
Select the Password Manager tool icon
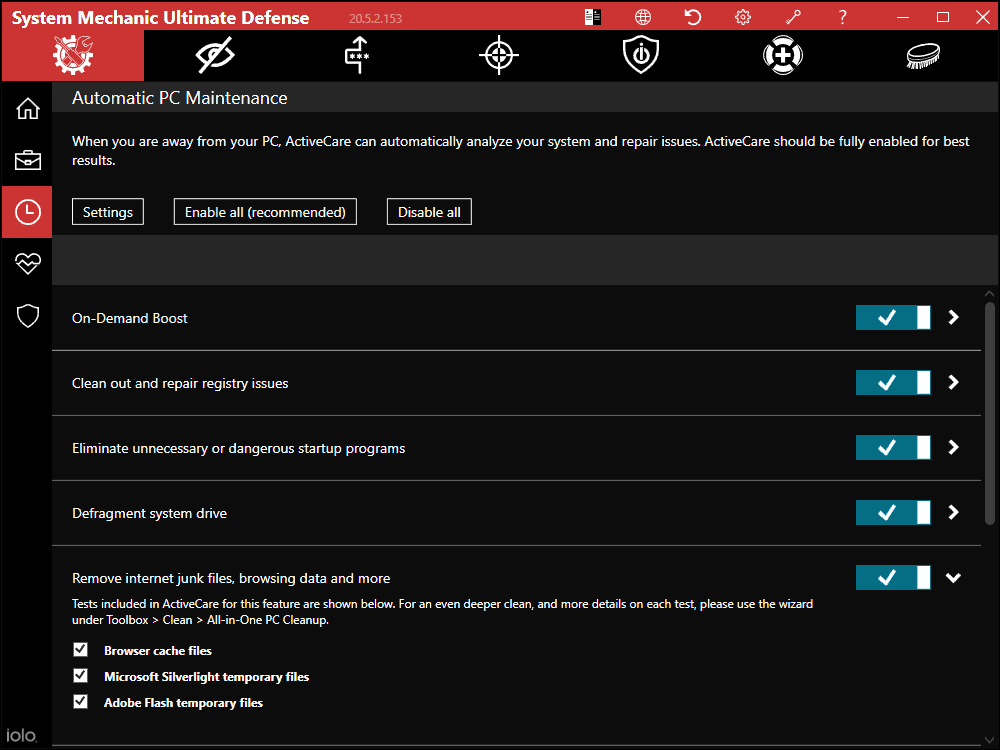pos(356,55)
